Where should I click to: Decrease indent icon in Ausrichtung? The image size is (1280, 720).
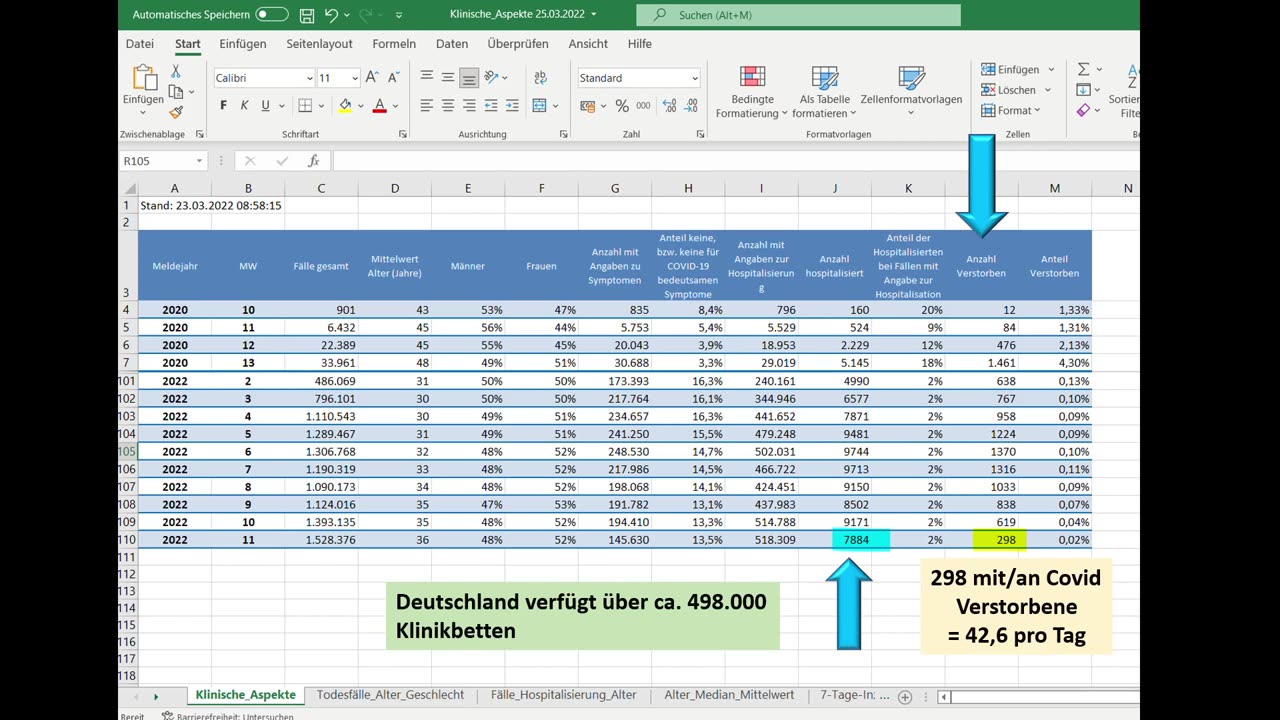tap(492, 106)
